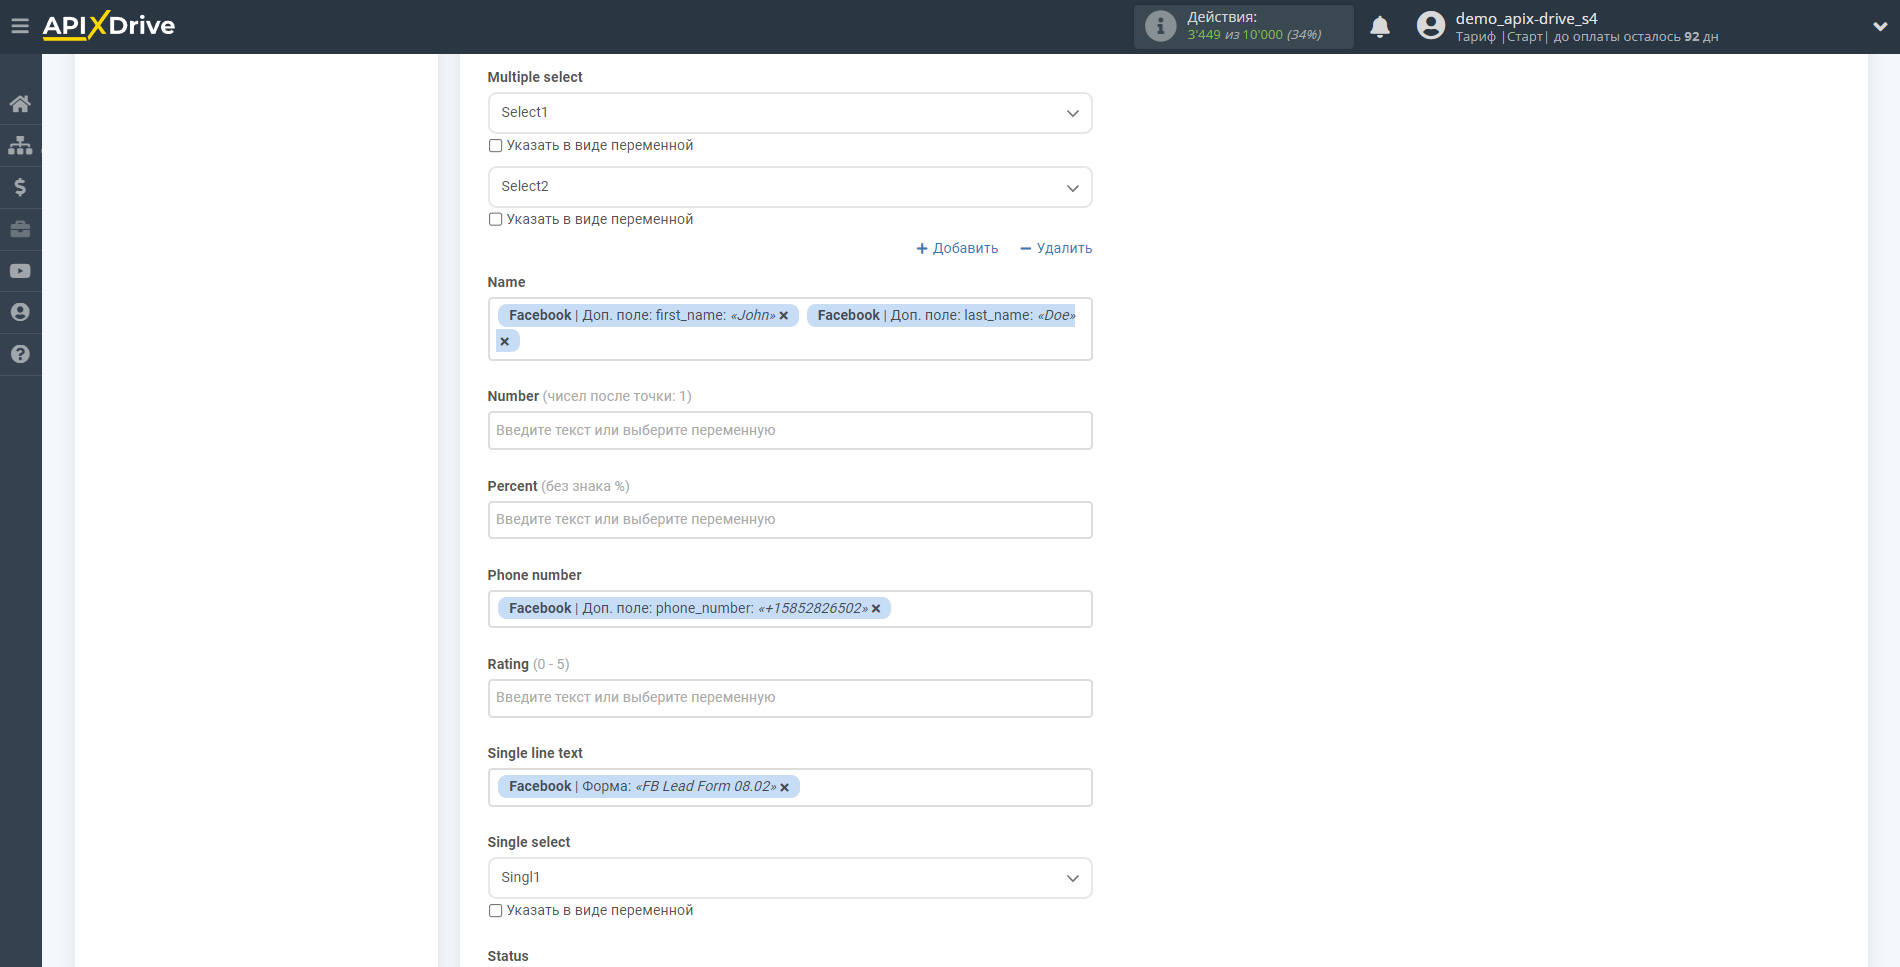Click inside the Single line text field
The width and height of the screenshot is (1900, 967).
(790, 788)
